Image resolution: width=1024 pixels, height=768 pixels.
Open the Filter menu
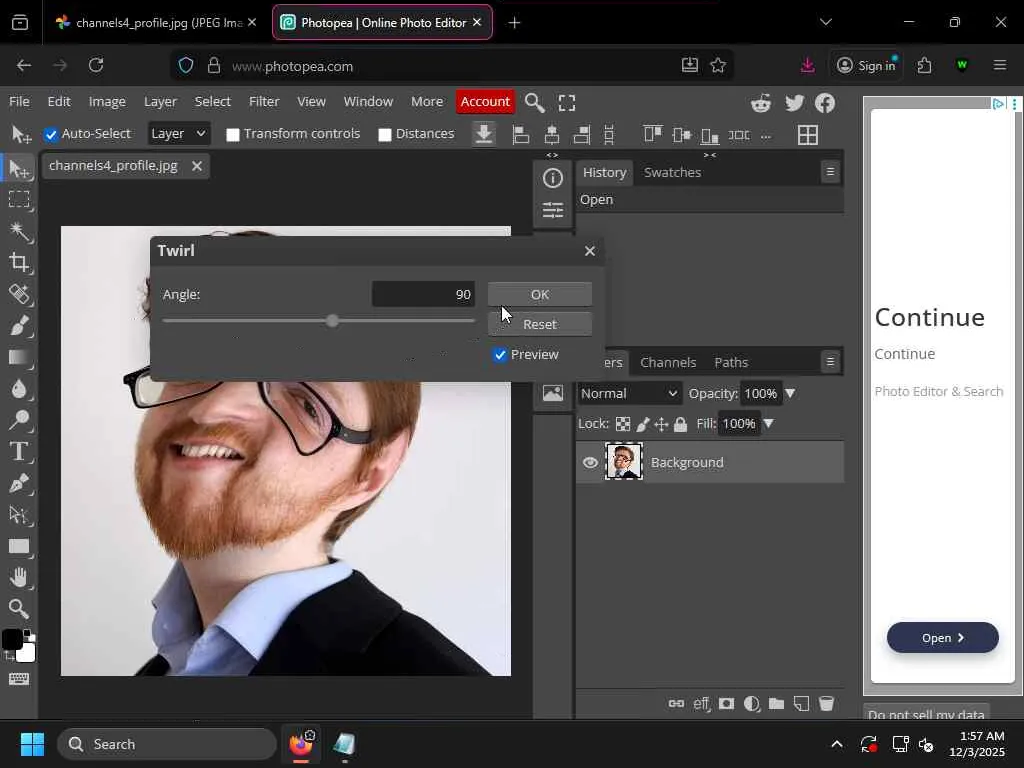(264, 101)
